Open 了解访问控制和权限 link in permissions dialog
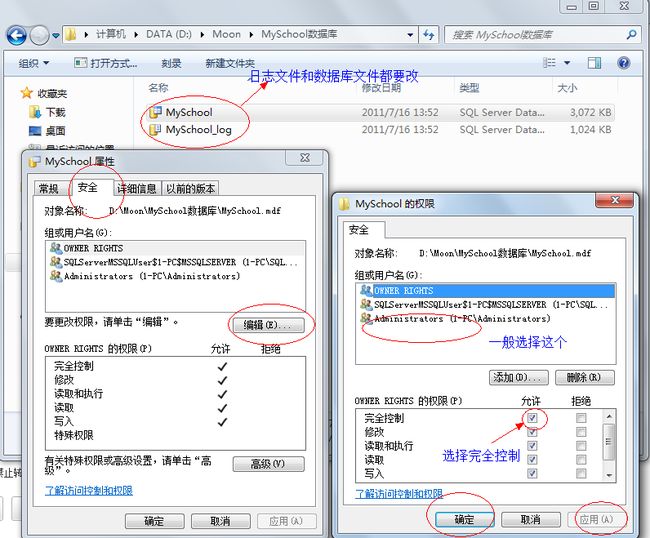The width and height of the screenshot is (650, 538). click(x=399, y=494)
